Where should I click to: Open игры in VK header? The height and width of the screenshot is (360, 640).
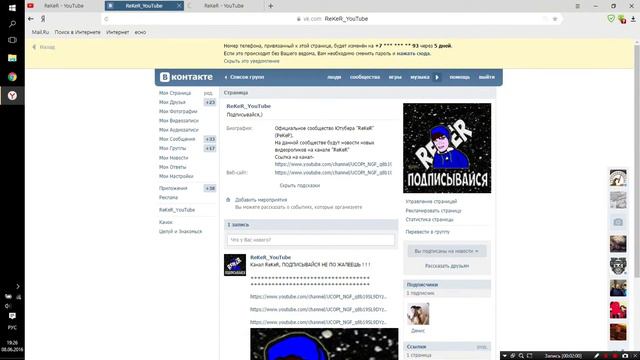tap(395, 77)
